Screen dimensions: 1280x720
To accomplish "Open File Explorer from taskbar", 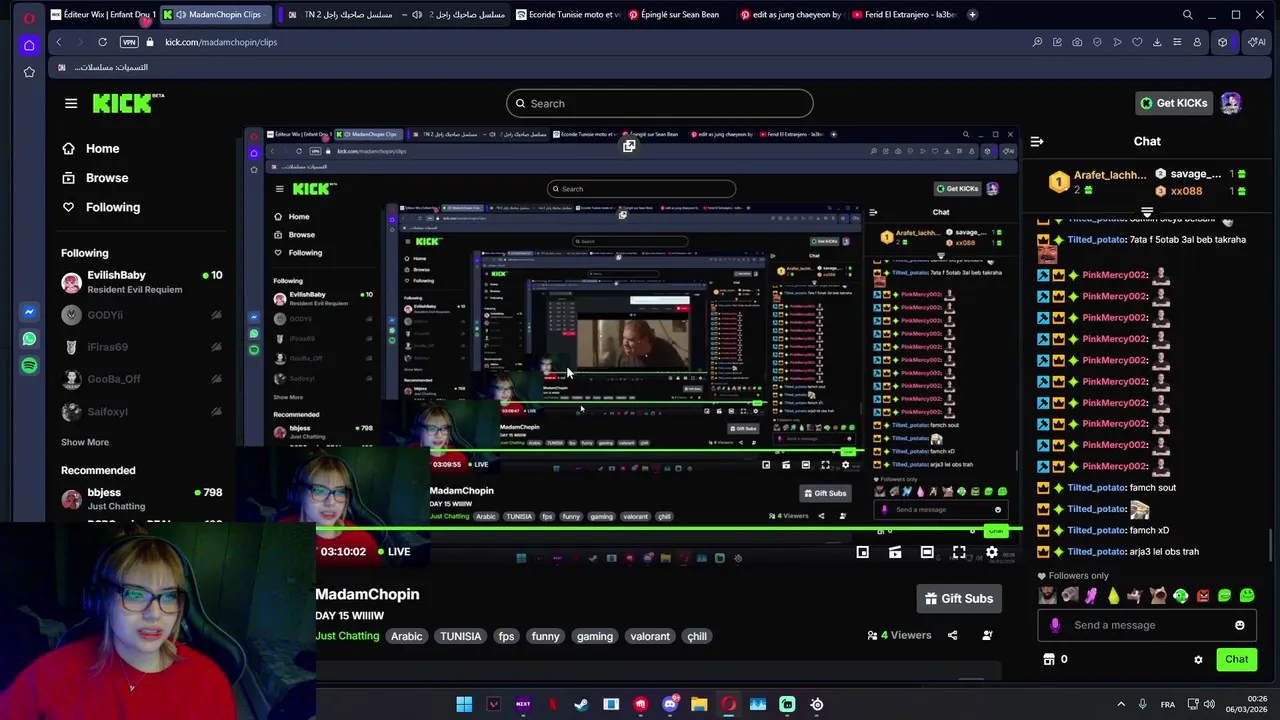I will [699, 705].
